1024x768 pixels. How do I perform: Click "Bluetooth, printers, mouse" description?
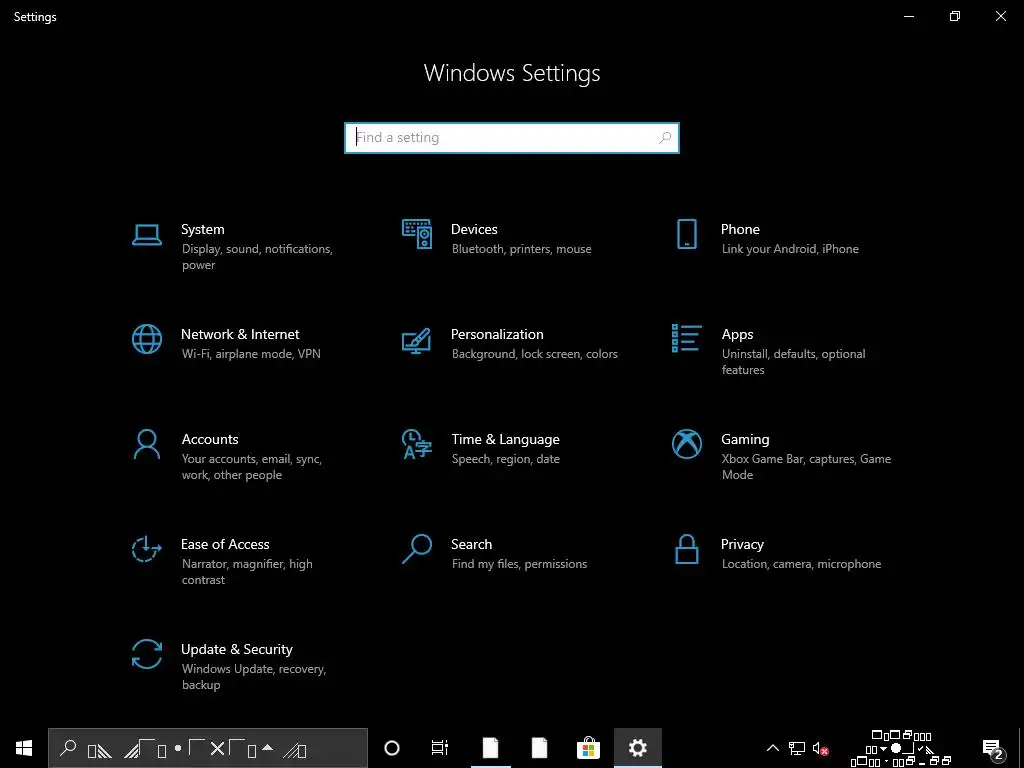(521, 249)
